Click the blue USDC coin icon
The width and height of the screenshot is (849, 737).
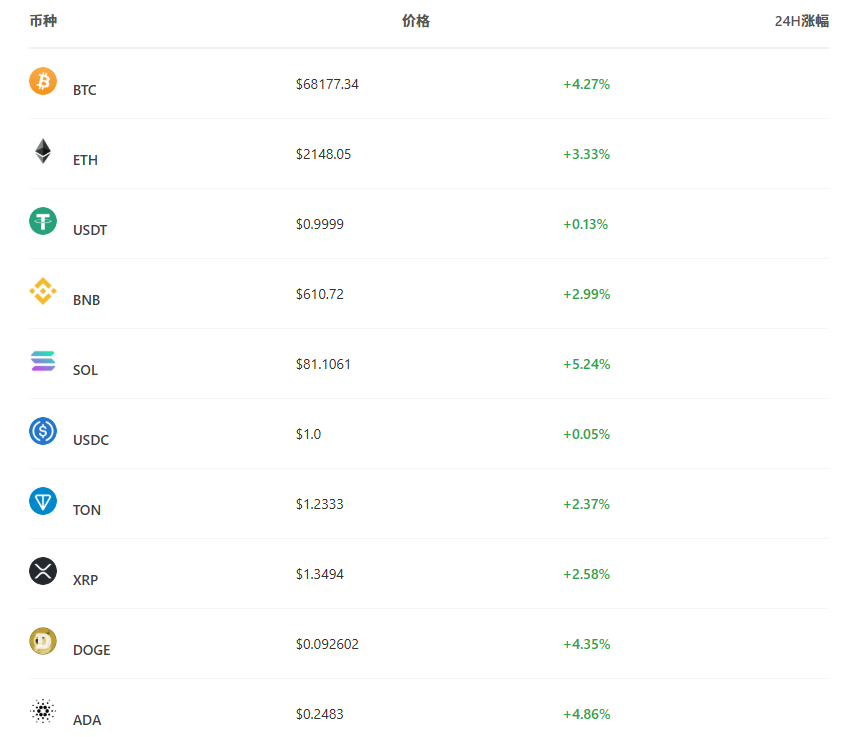[x=43, y=431]
